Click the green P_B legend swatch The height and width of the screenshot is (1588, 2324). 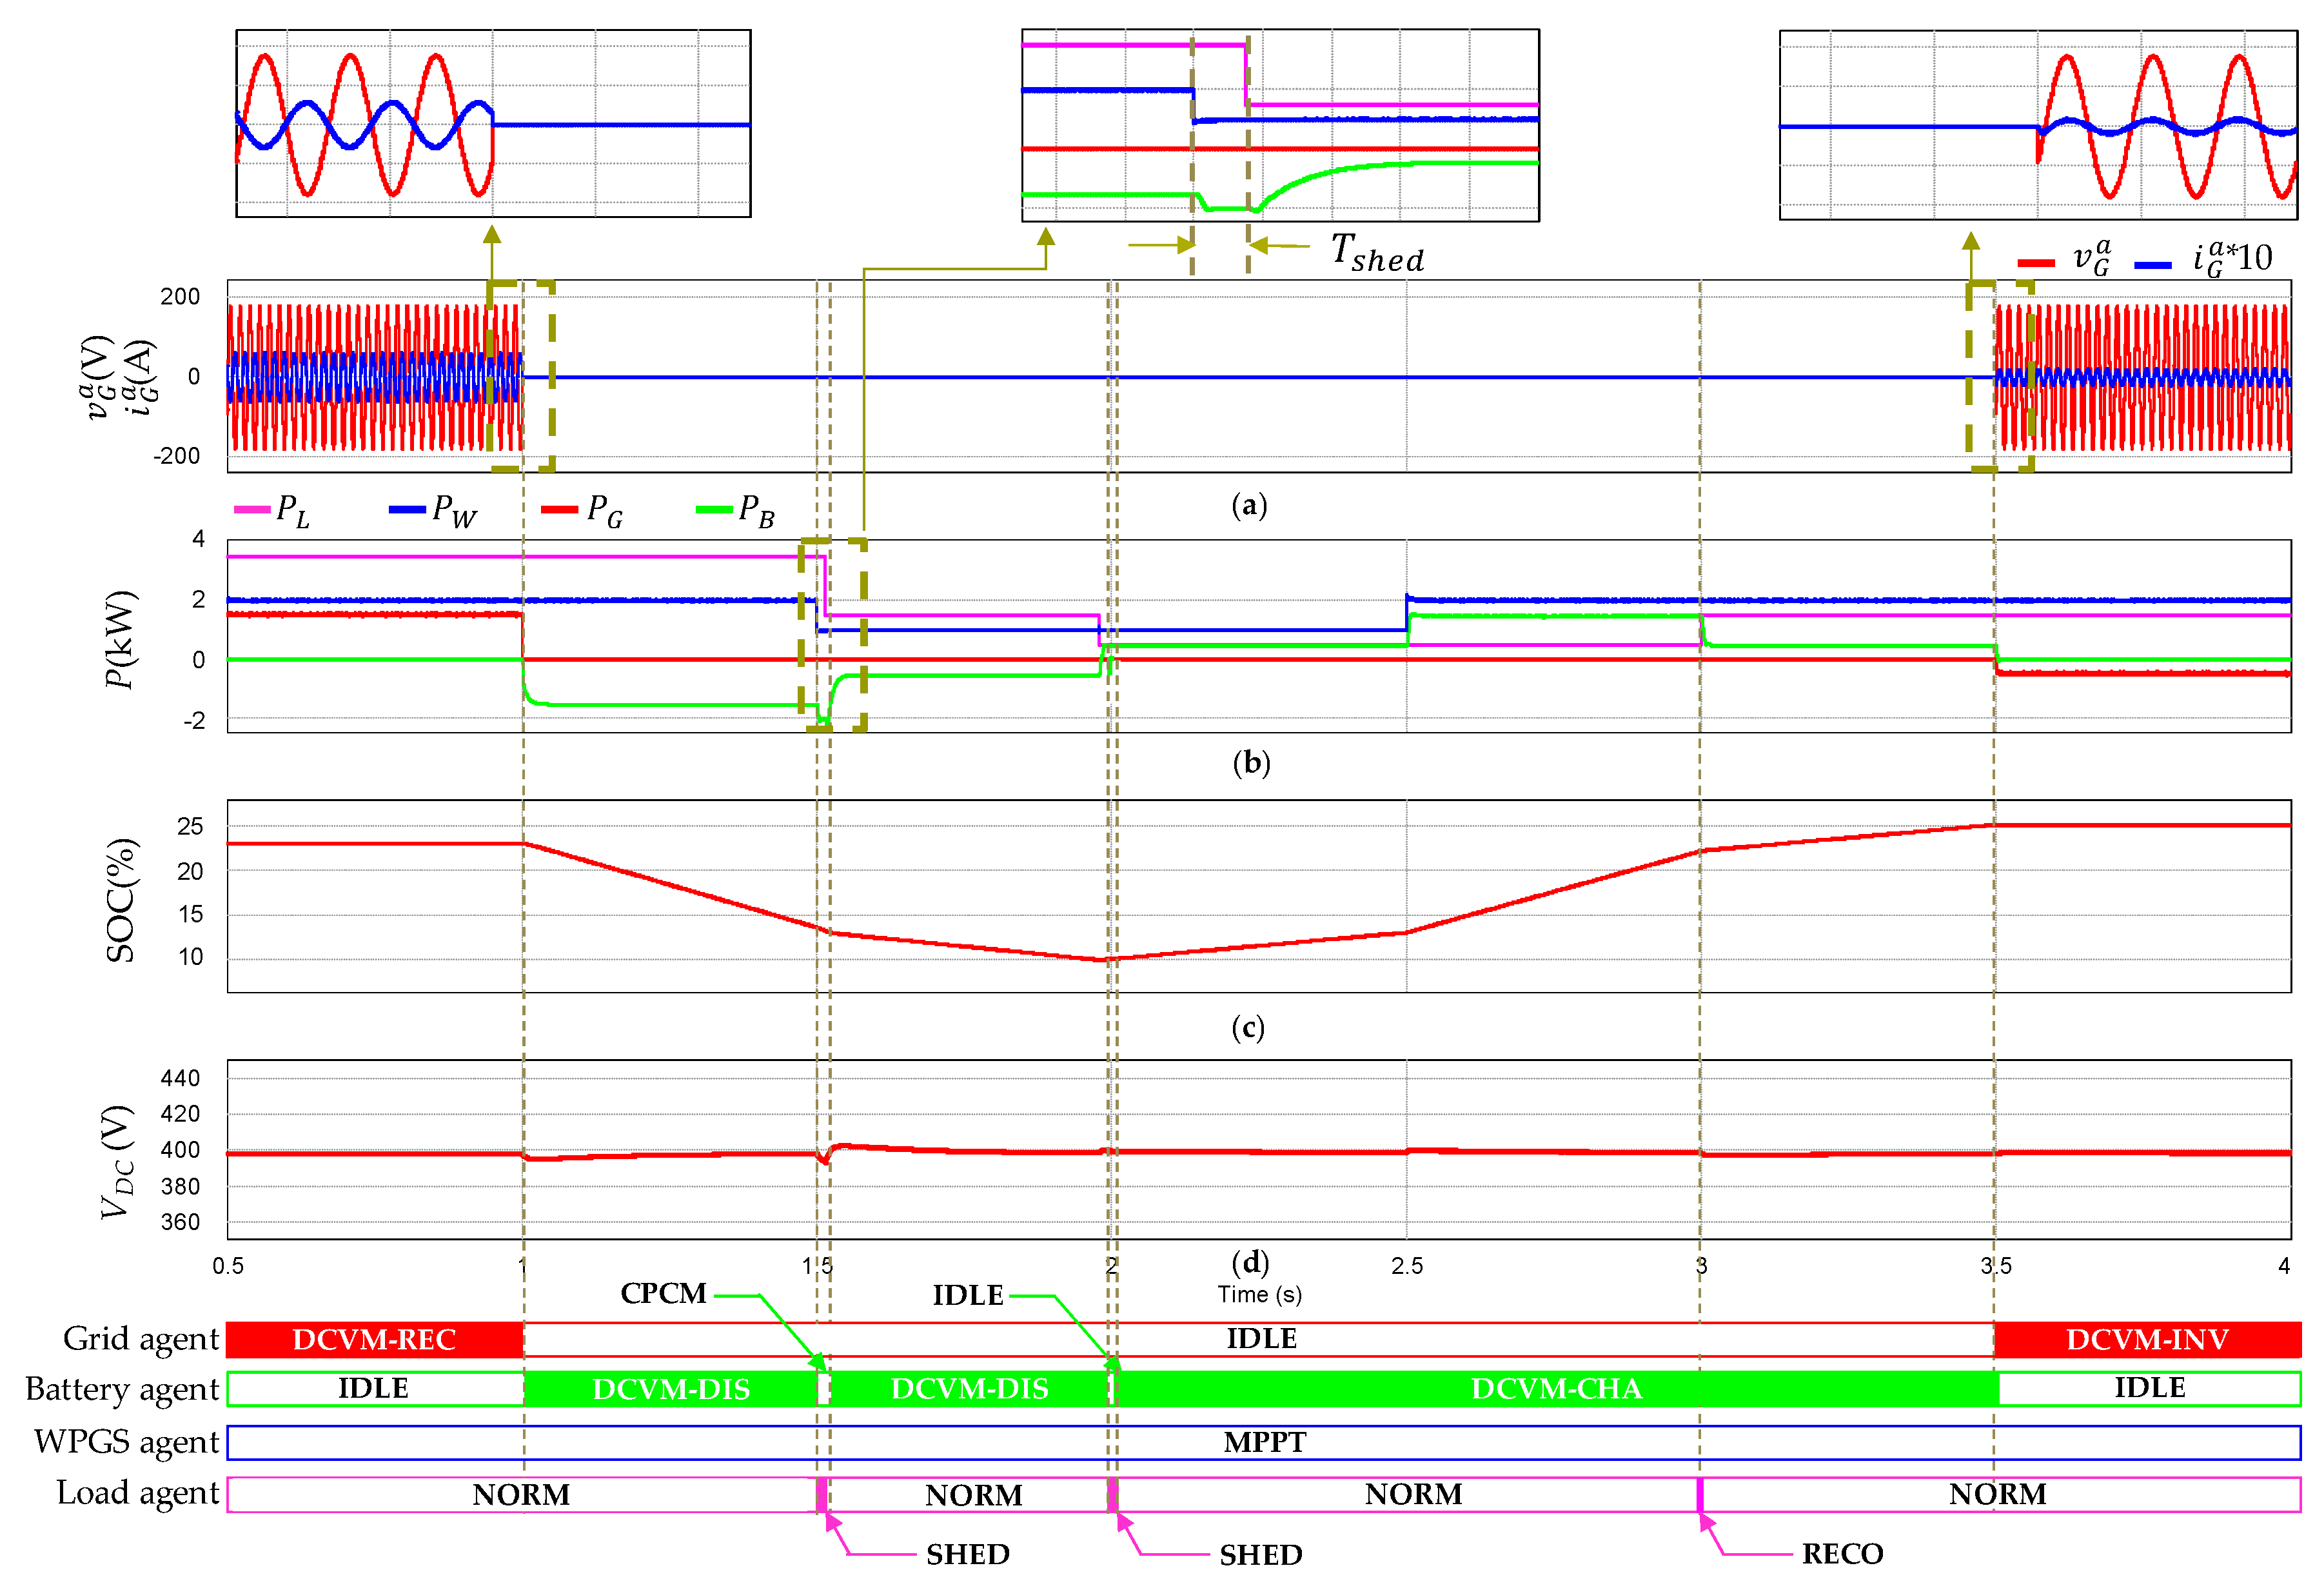(714, 510)
